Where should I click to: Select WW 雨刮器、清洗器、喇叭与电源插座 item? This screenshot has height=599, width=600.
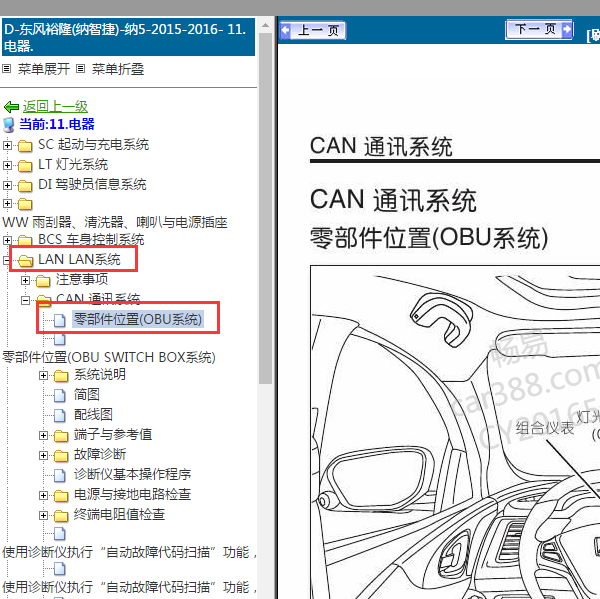[x=115, y=222]
